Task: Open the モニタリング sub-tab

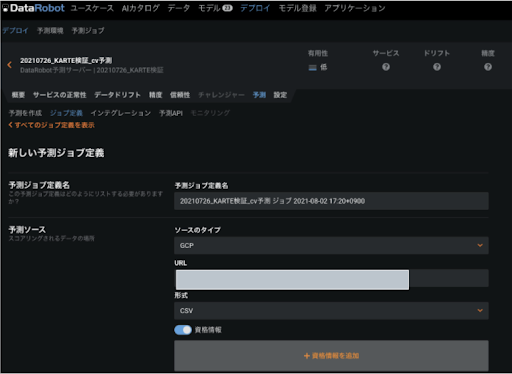Action: 210,113
